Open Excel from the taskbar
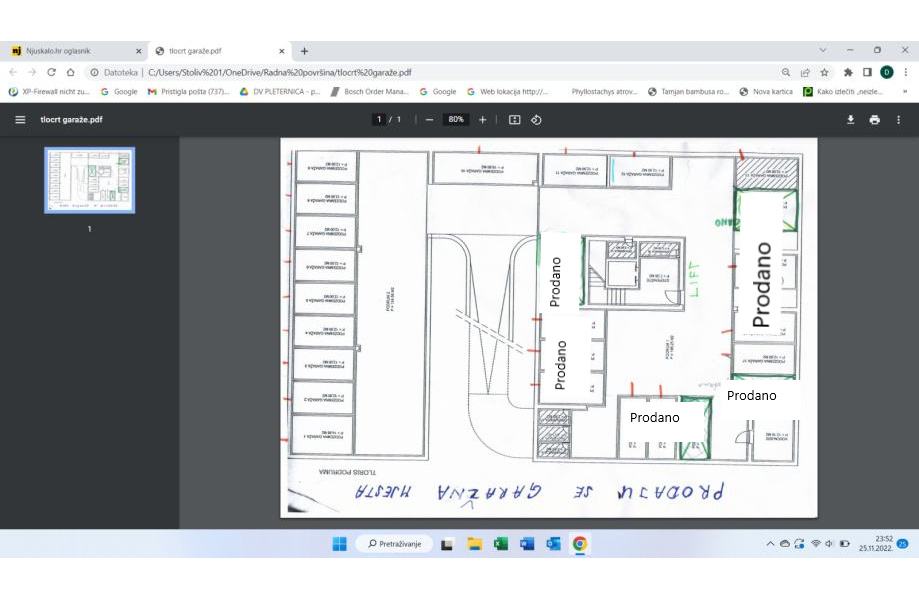Image resolution: width=919 pixels, height=599 pixels. [501, 544]
